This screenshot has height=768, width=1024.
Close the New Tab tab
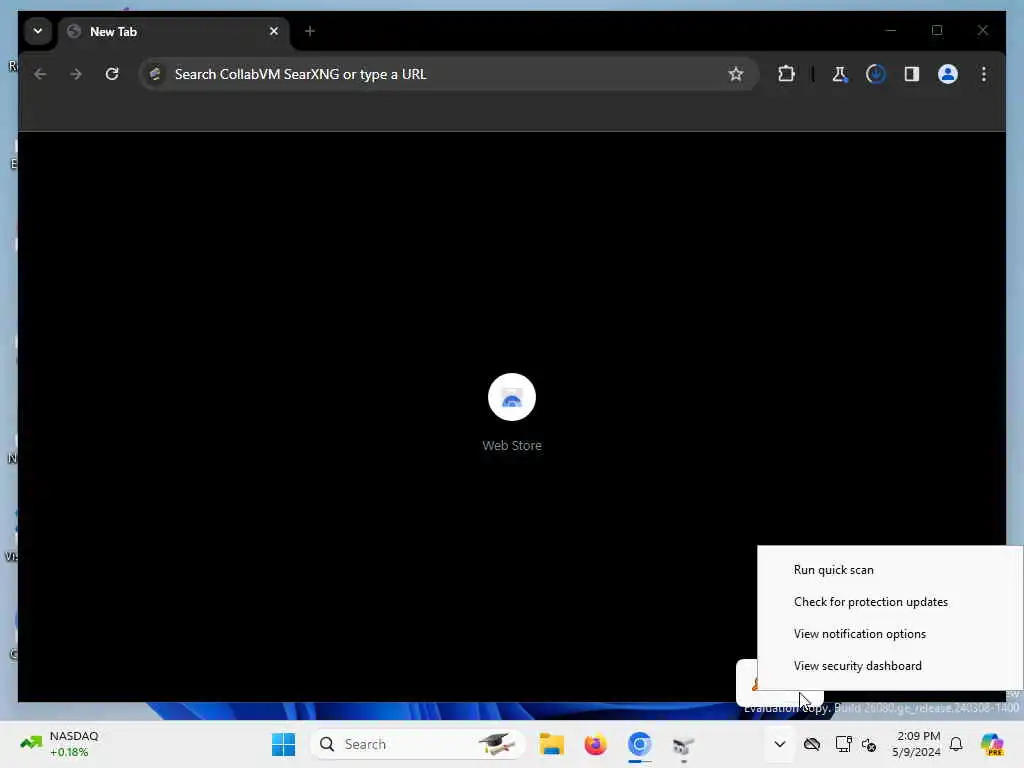coord(274,31)
